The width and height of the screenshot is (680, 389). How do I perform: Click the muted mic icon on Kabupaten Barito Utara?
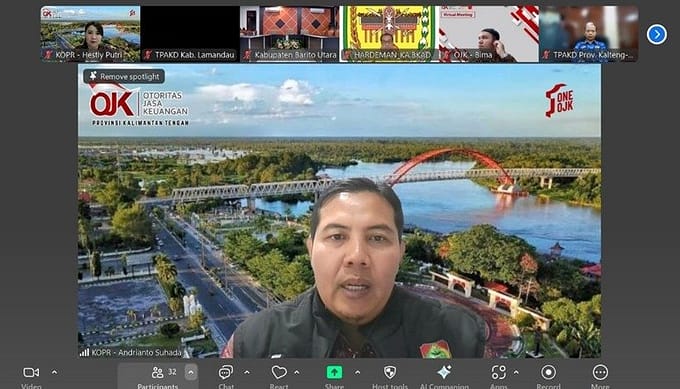pyautogui.click(x=248, y=55)
